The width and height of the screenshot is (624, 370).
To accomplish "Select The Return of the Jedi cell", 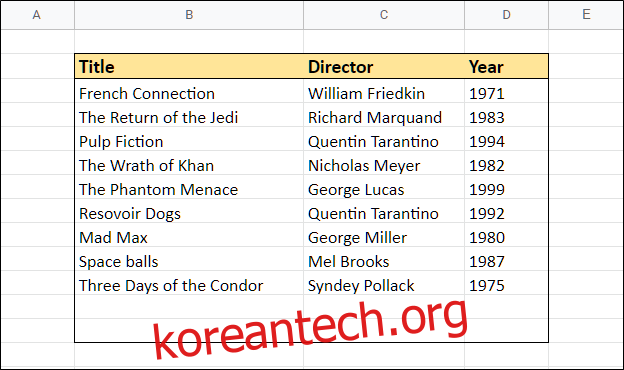I will 189,118.
